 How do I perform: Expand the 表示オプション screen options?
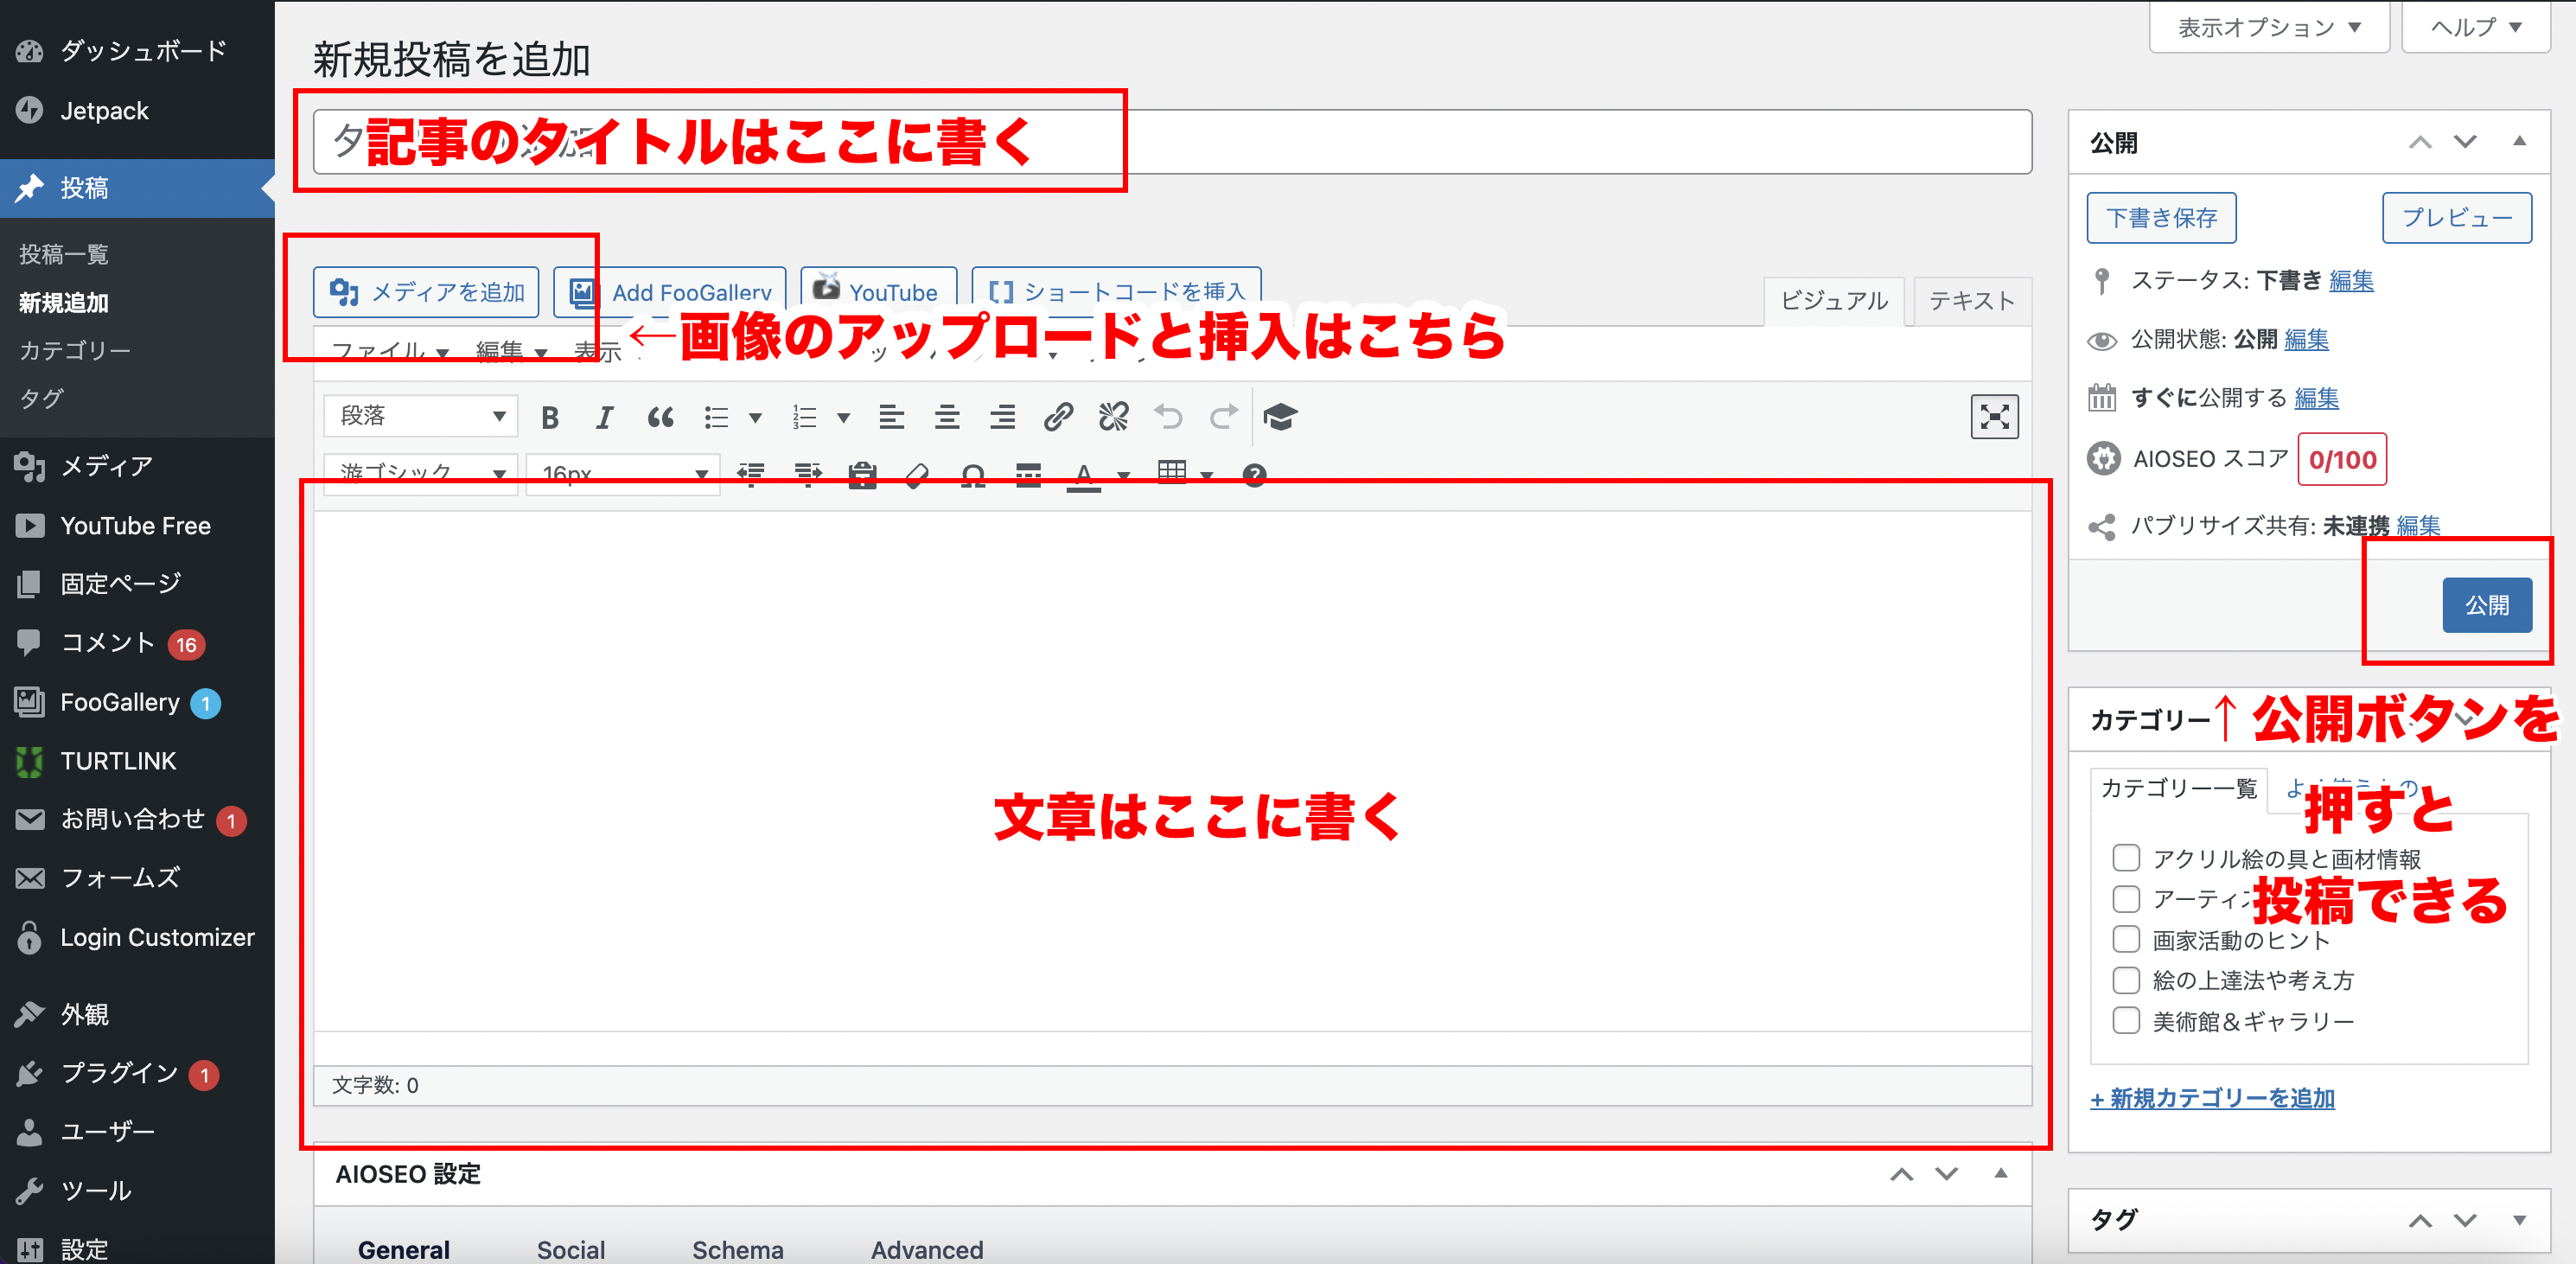point(2268,28)
